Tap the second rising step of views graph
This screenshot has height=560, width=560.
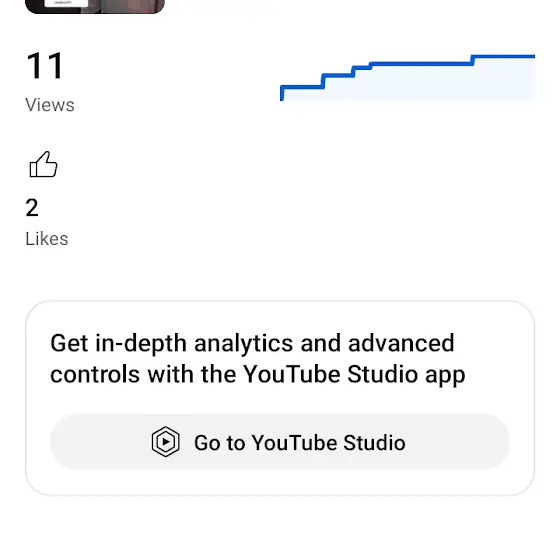click(x=338, y=75)
